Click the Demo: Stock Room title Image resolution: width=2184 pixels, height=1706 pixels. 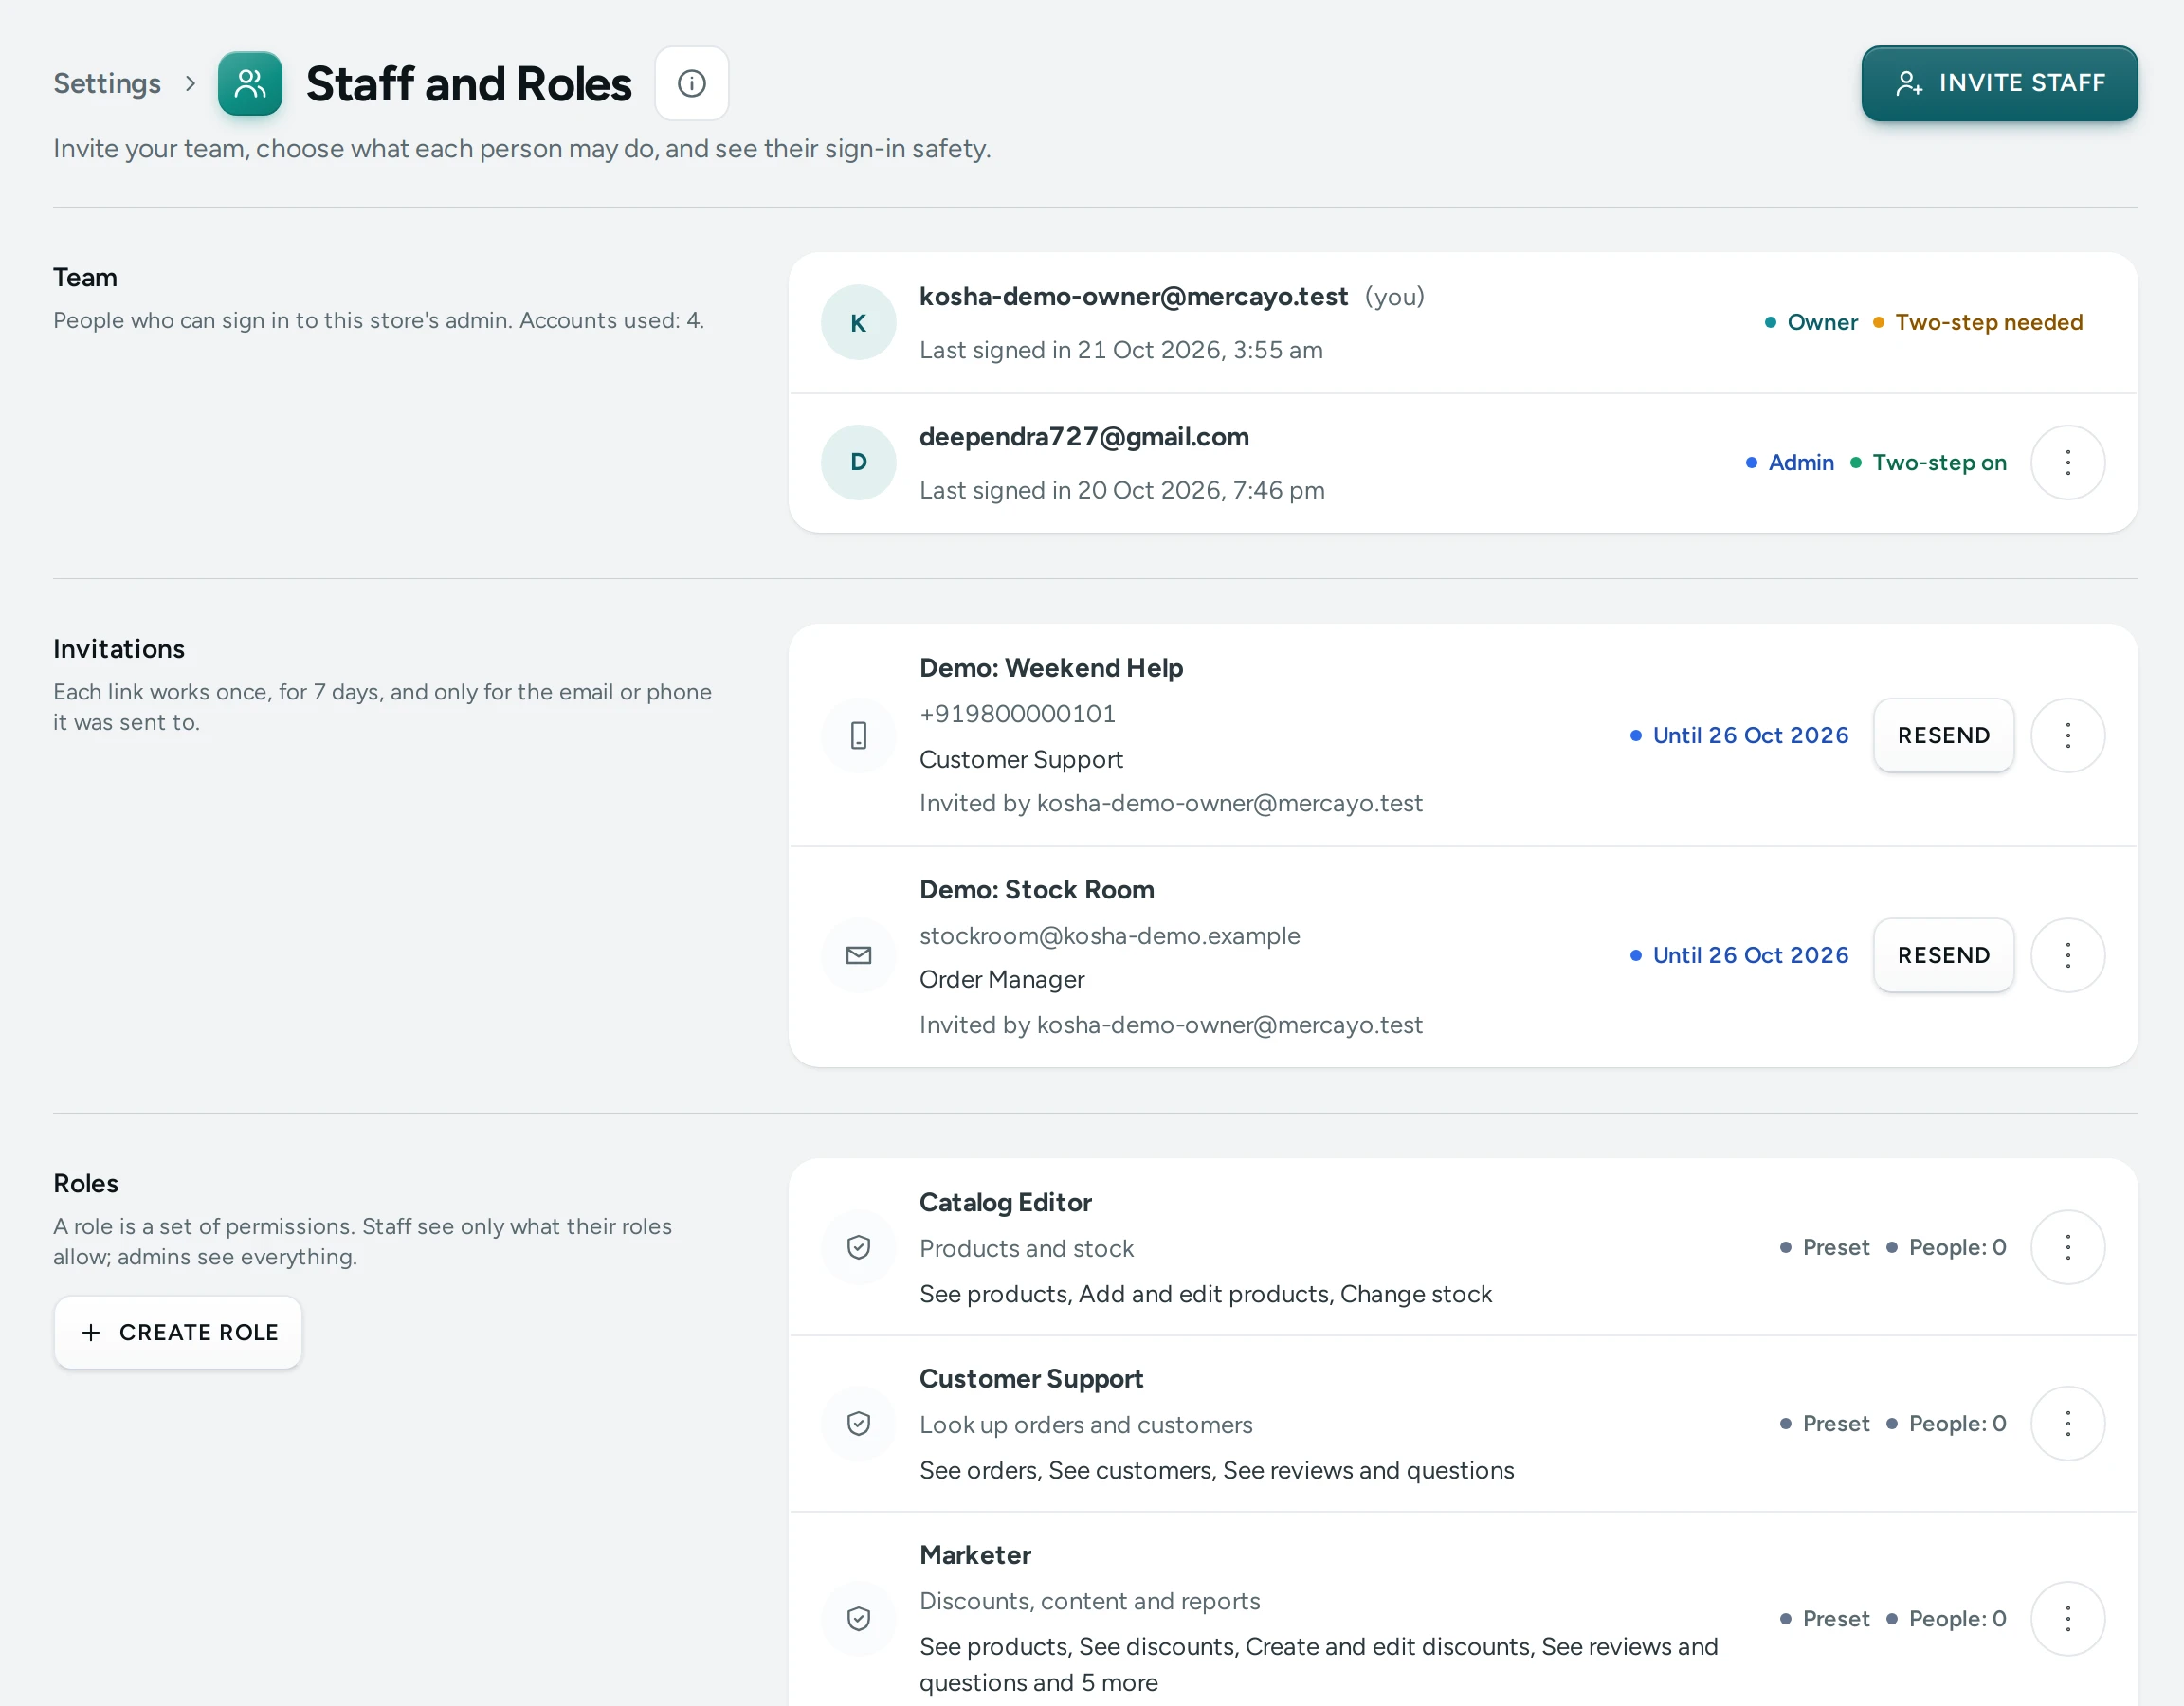(x=1037, y=890)
